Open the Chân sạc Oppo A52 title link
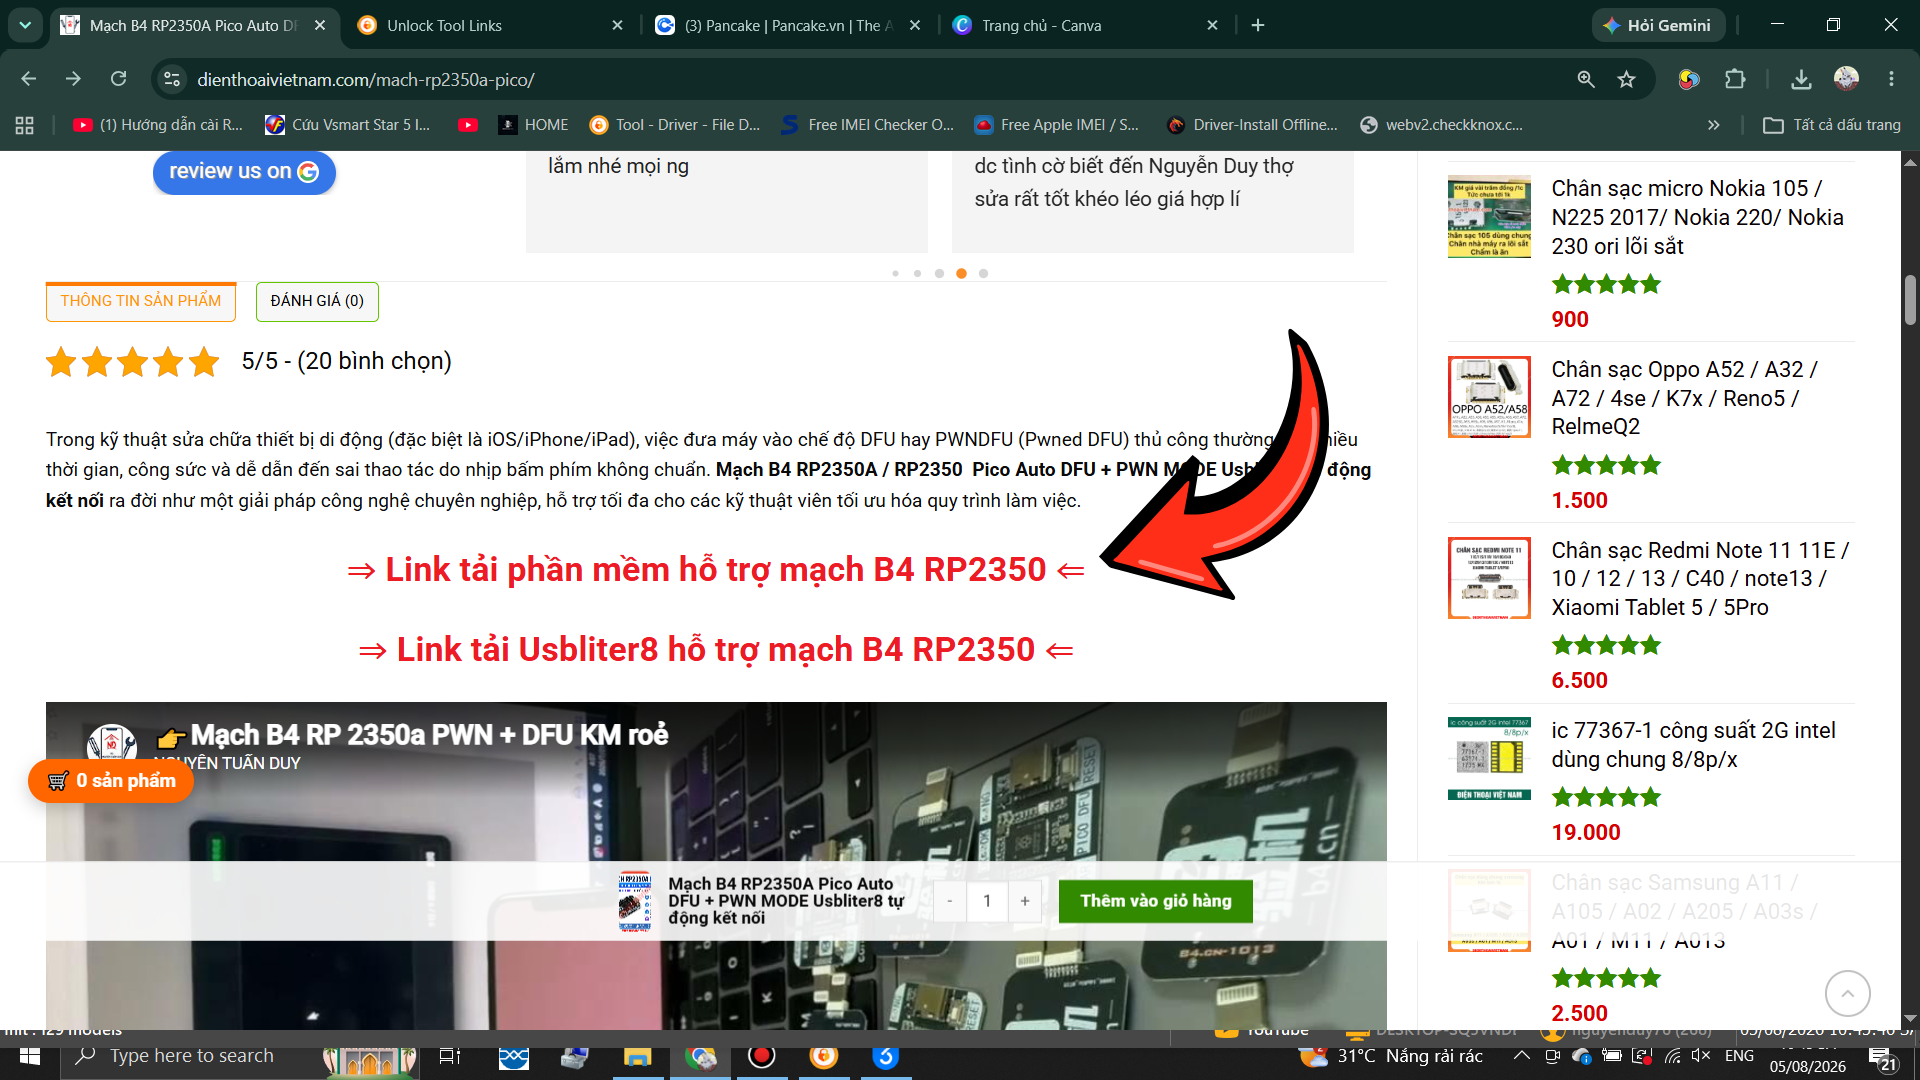The height and width of the screenshot is (1080, 1920). tap(1684, 398)
